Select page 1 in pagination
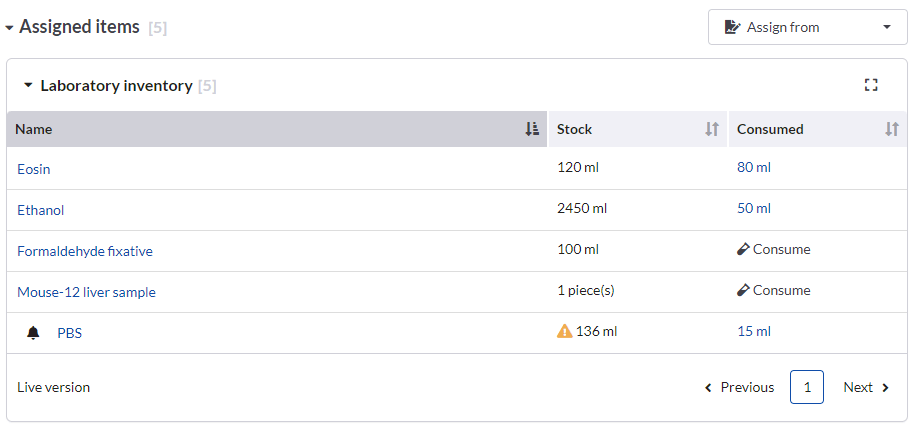The image size is (916, 430). [807, 387]
